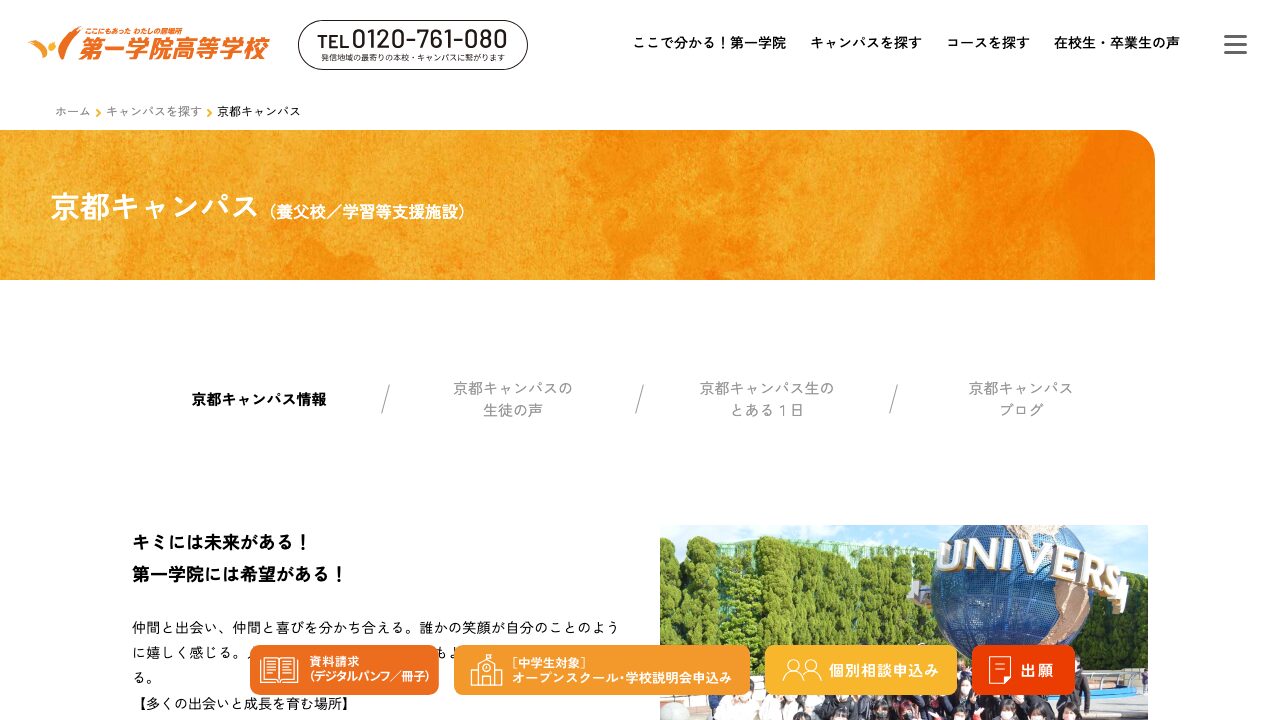Click the Universal globe campus photo
The width and height of the screenshot is (1280, 720).
[x=904, y=622]
